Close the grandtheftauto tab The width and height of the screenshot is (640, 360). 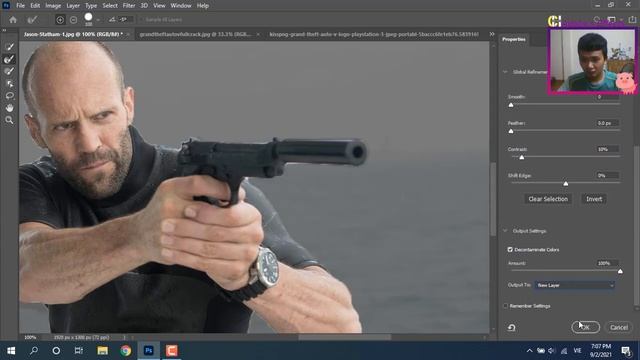click(258, 34)
